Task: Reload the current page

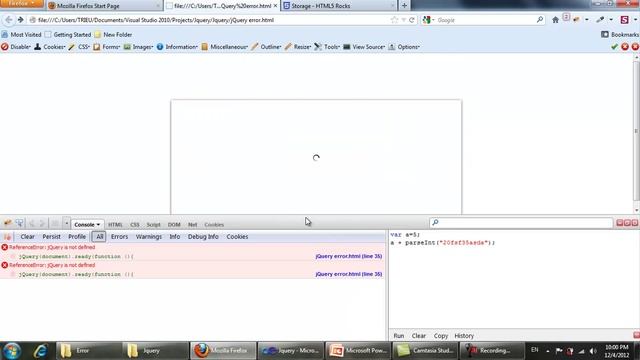Action: [x=412, y=20]
